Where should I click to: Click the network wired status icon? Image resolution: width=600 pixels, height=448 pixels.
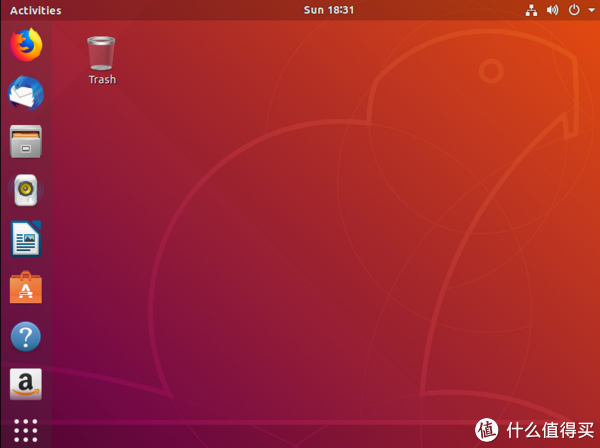pyautogui.click(x=531, y=10)
